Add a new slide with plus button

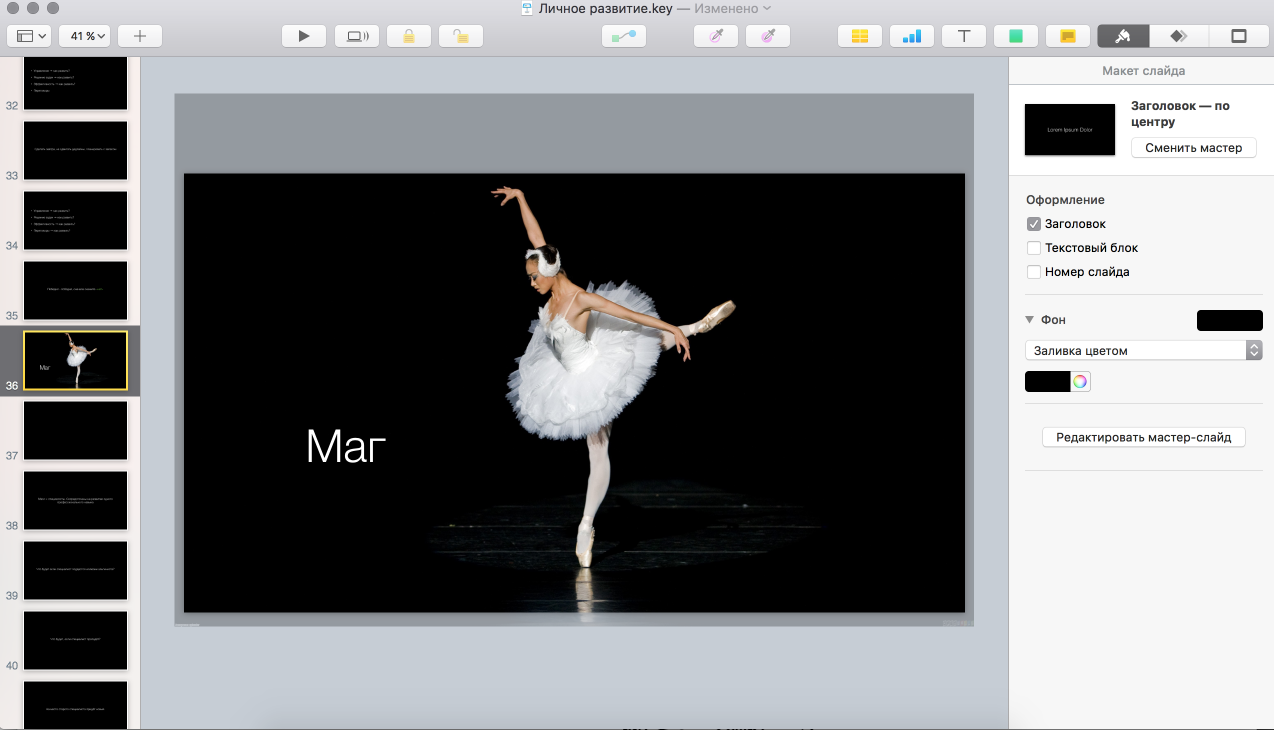click(x=140, y=36)
